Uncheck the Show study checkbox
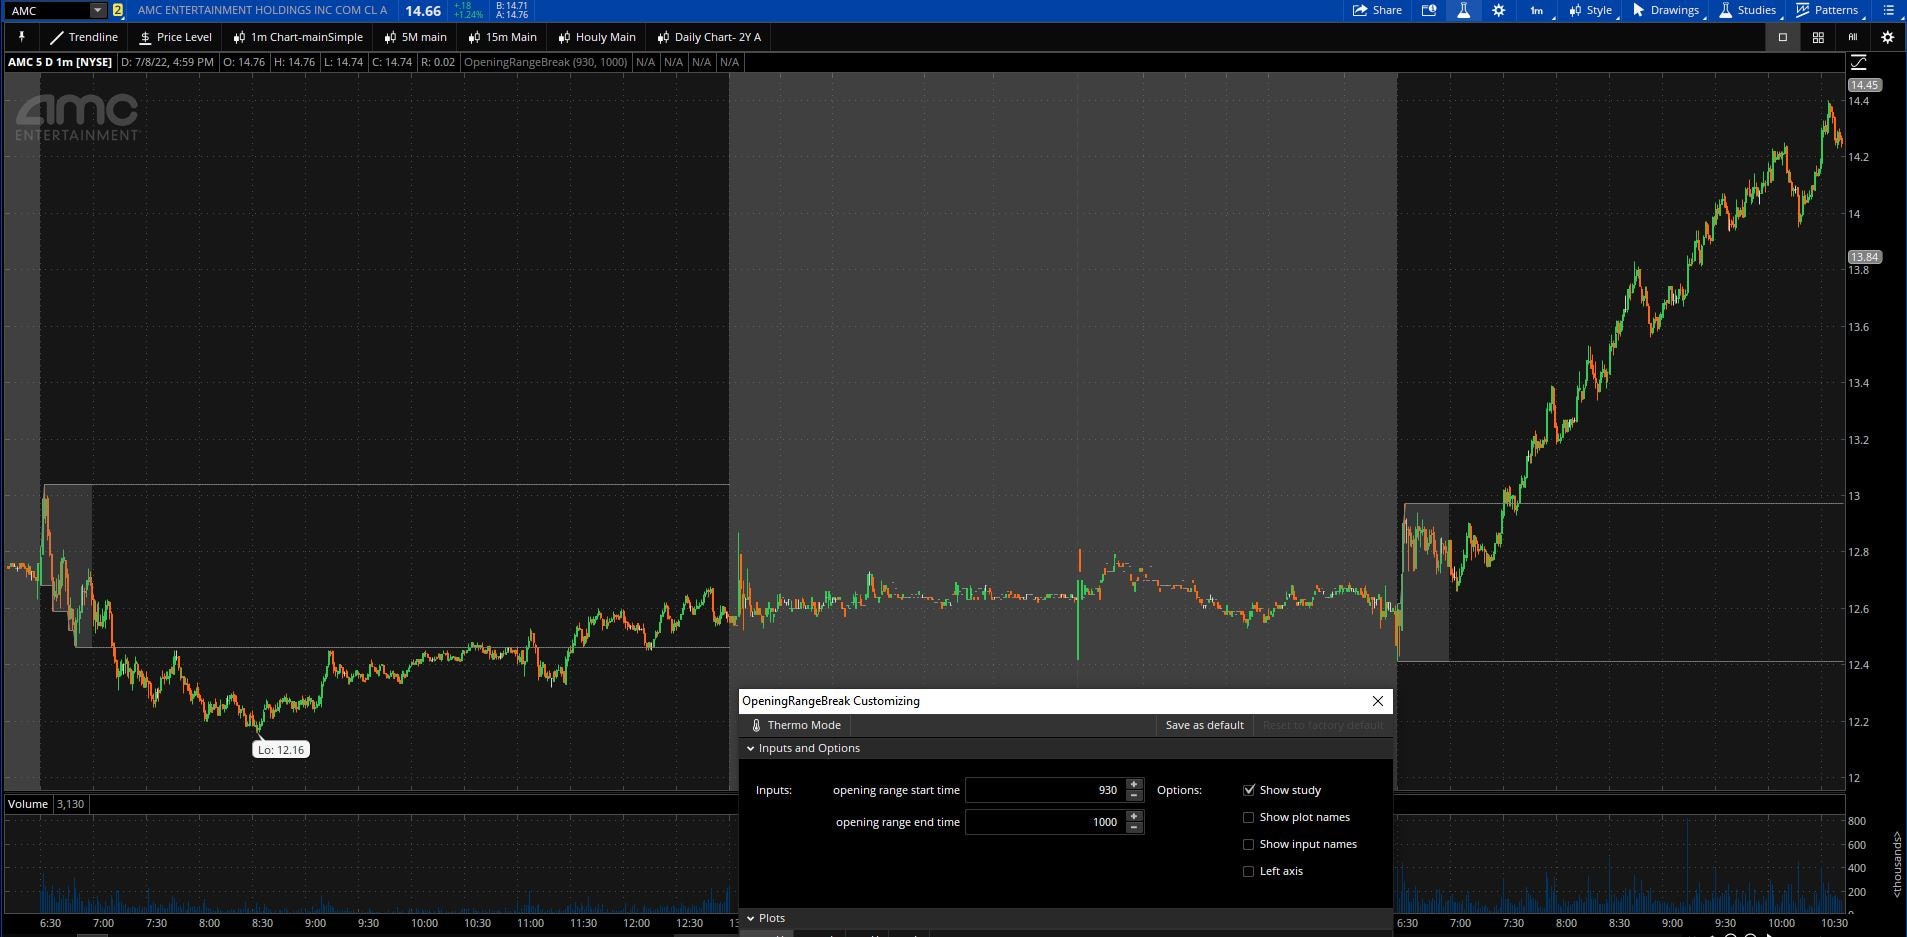Image resolution: width=1907 pixels, height=937 pixels. click(1247, 790)
